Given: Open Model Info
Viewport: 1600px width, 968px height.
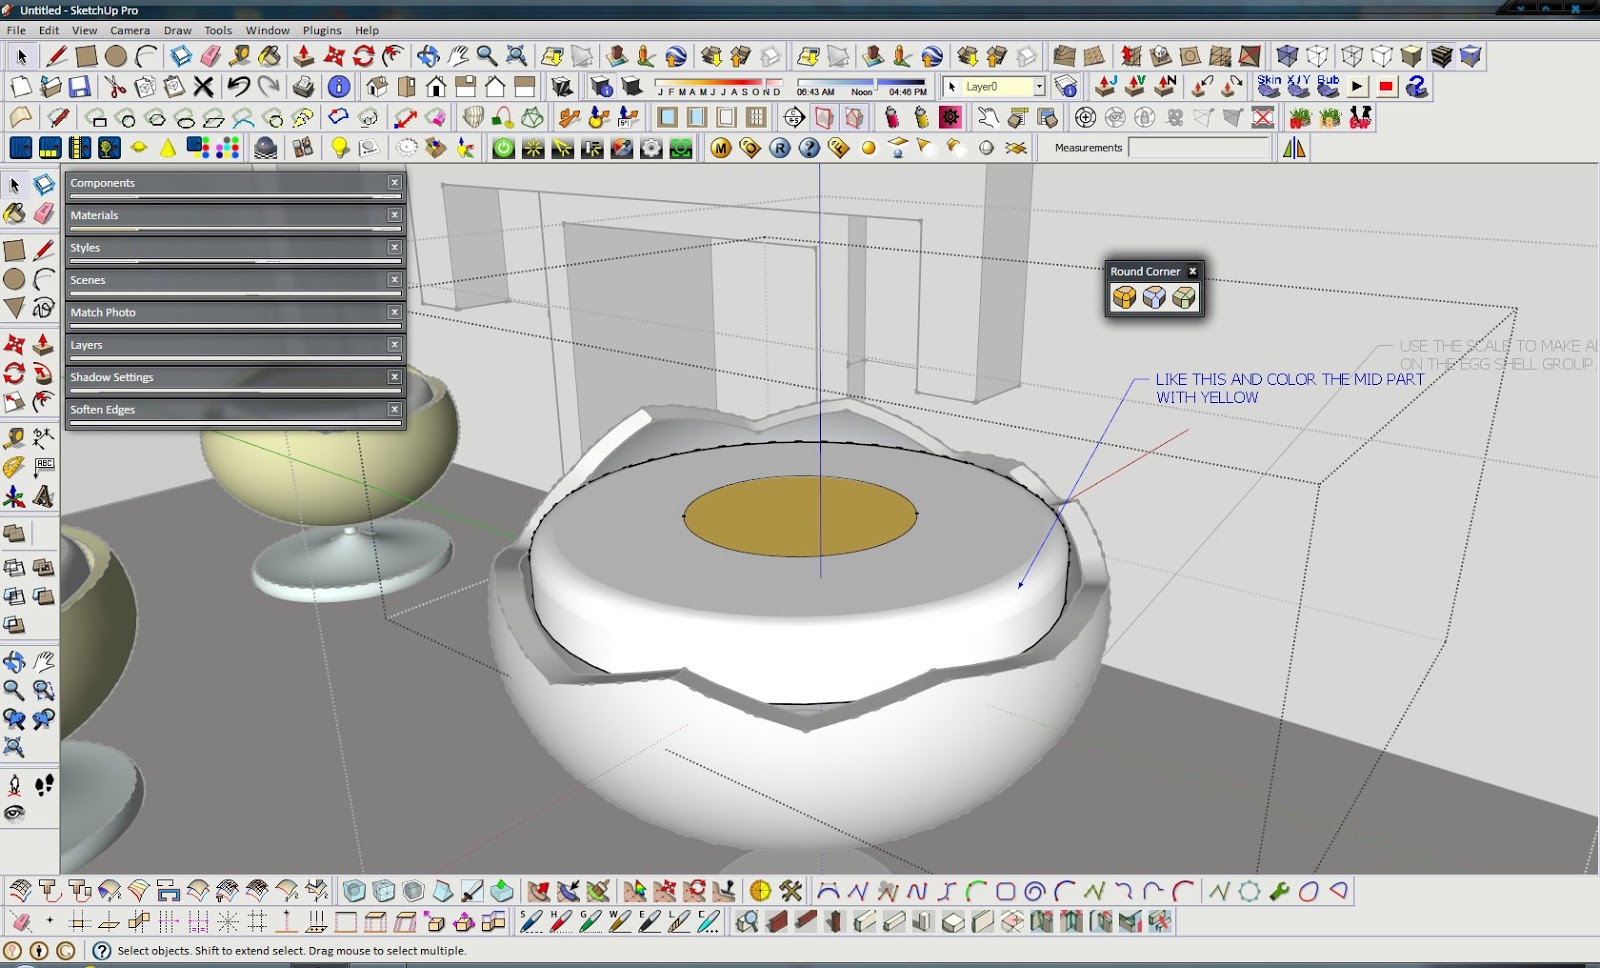Looking at the screenshot, I should 339,87.
